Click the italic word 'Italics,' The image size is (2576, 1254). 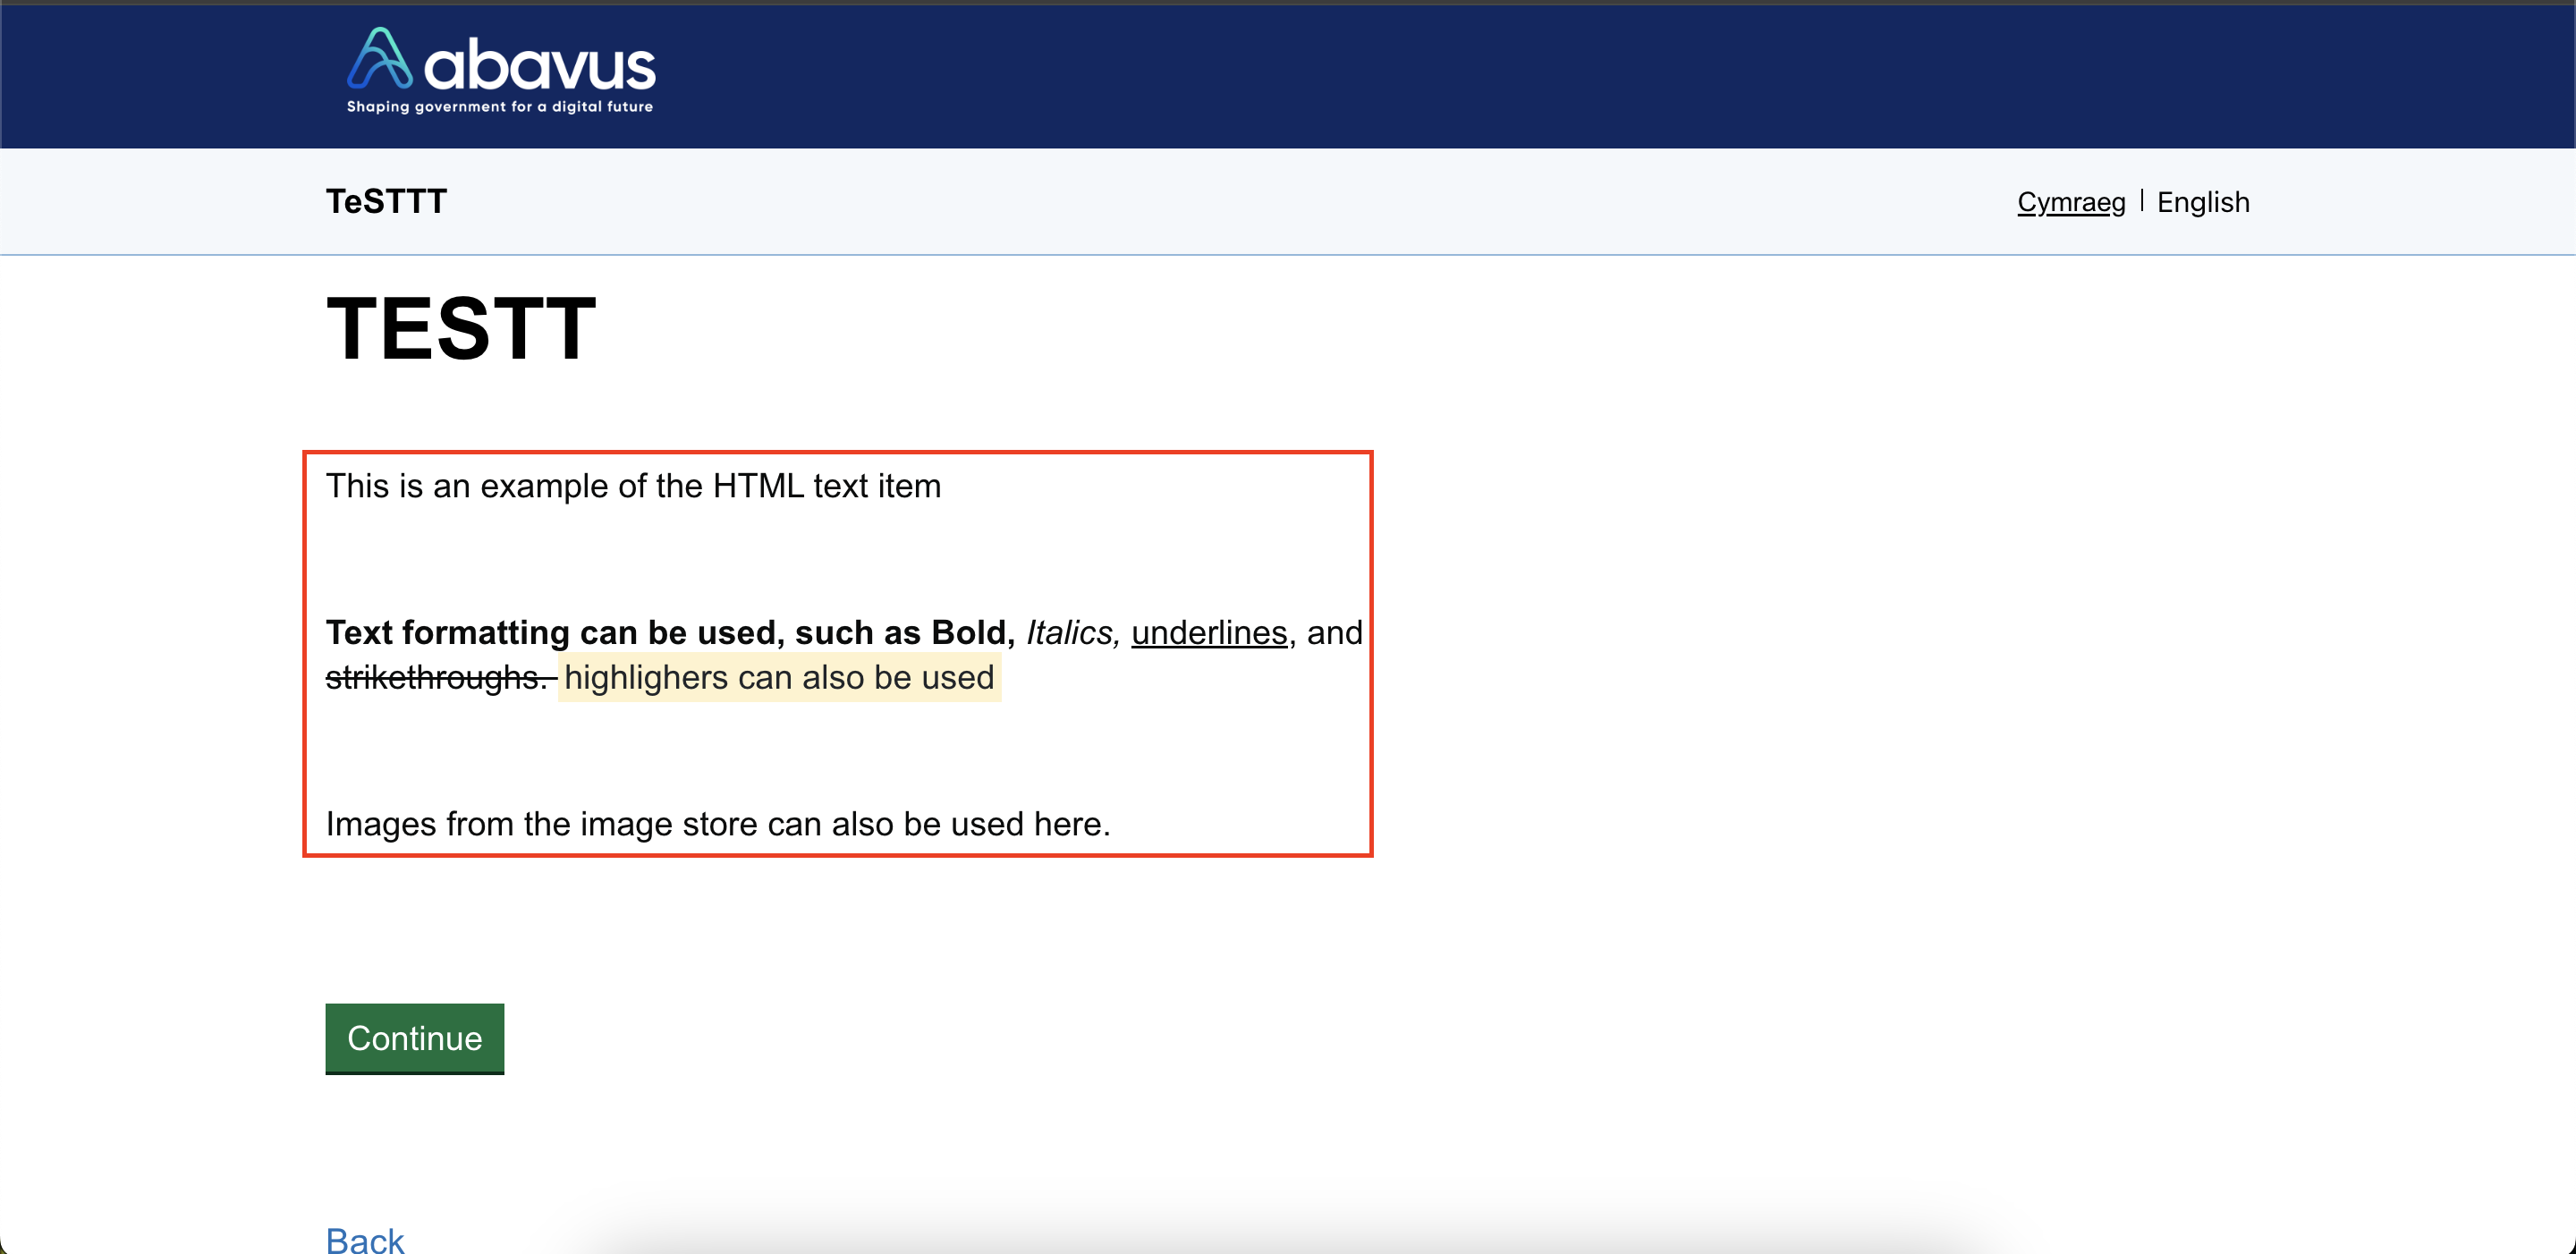click(1073, 633)
